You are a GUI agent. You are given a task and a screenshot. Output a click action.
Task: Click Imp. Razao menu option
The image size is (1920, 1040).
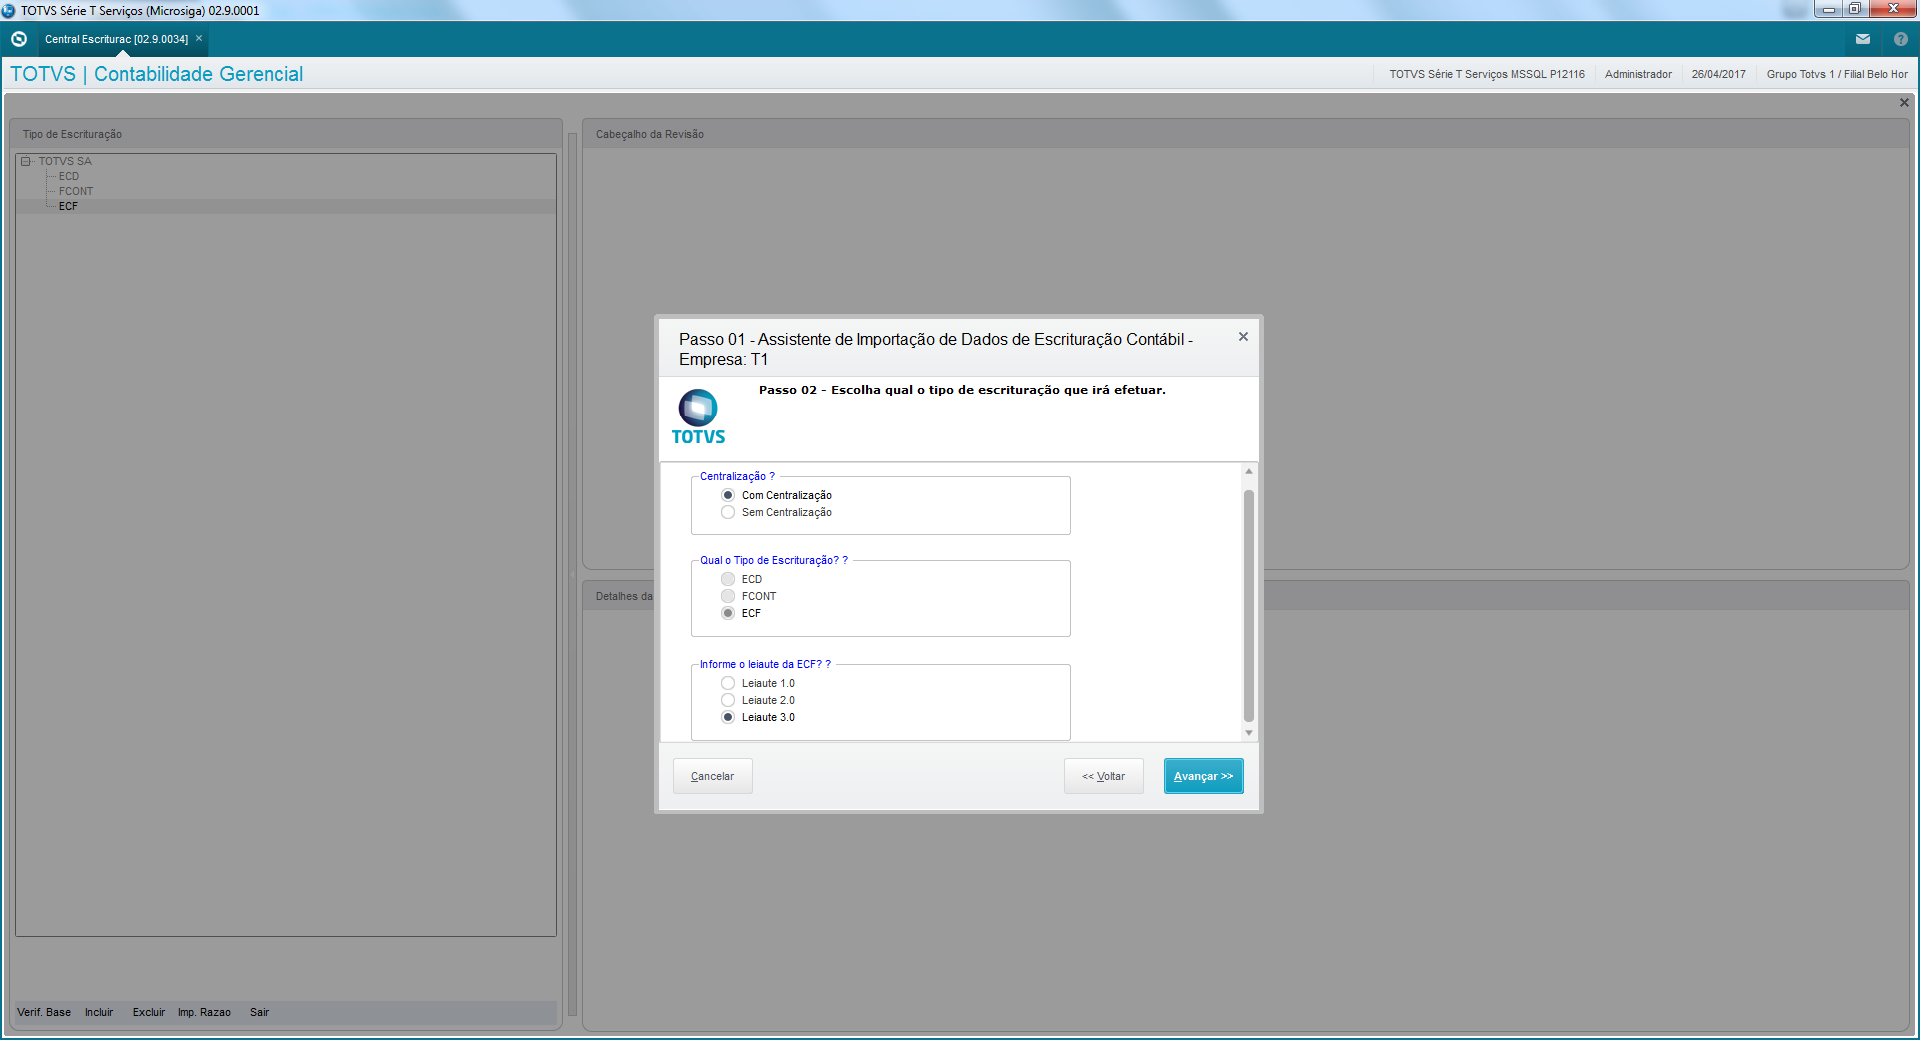click(x=204, y=1012)
